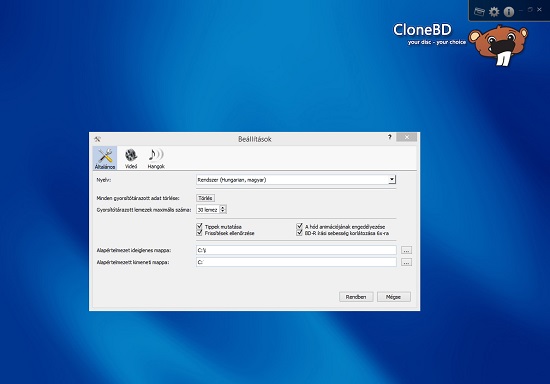Click the info icon in CloneBD top bar
550x384 pixels.
pyautogui.click(x=509, y=12)
